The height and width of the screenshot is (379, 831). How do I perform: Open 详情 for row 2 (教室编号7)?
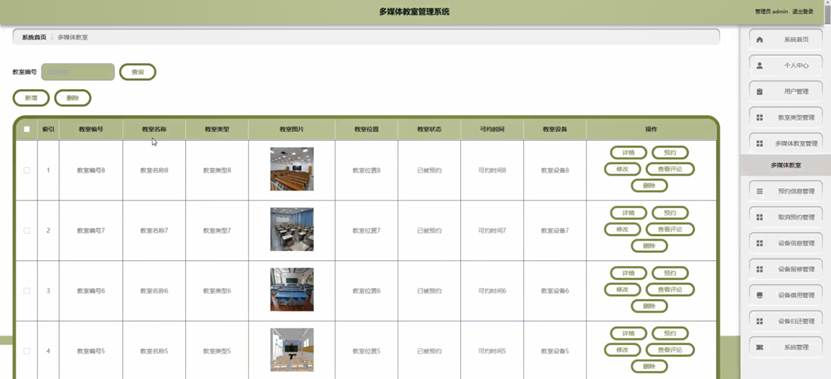coord(629,213)
